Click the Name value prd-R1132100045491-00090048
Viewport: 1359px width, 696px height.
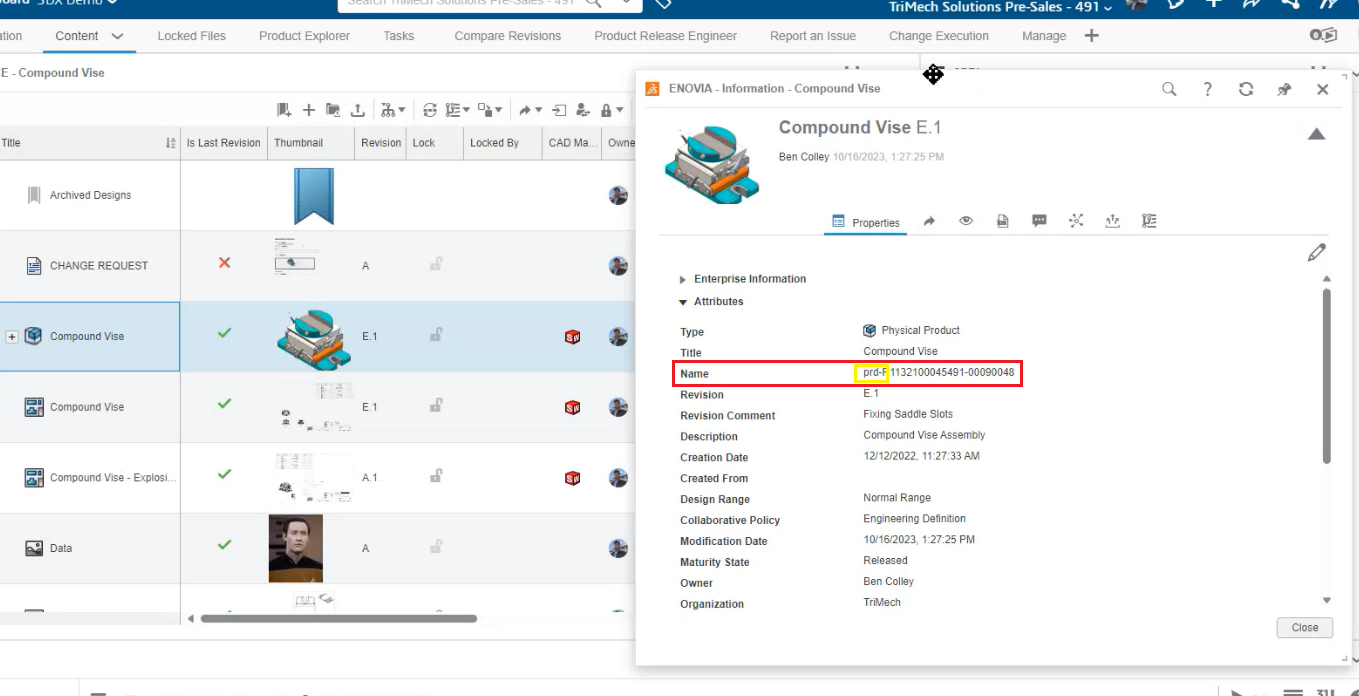pos(939,373)
